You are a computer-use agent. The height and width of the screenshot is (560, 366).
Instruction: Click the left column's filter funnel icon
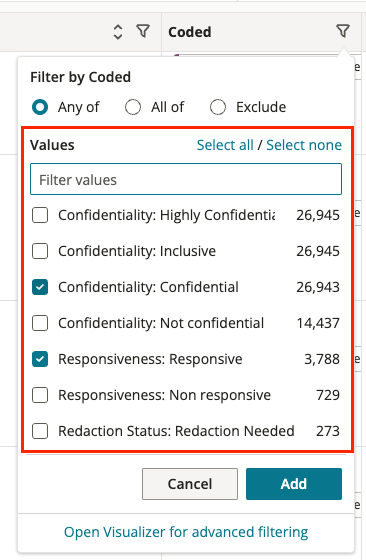tap(143, 31)
